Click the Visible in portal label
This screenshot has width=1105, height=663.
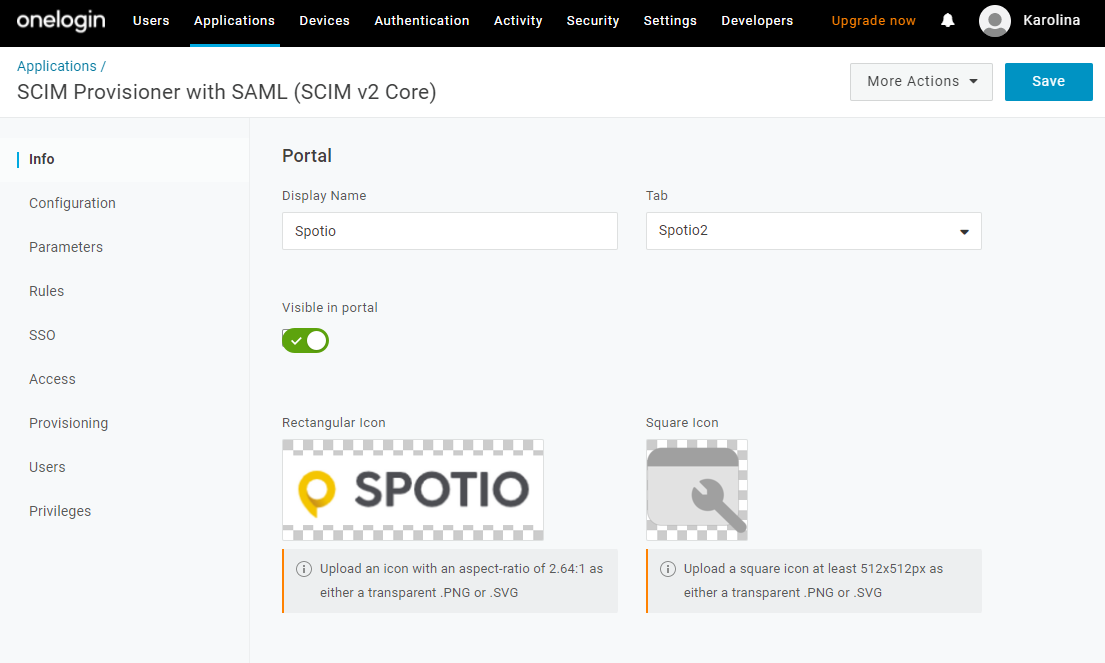(x=330, y=308)
